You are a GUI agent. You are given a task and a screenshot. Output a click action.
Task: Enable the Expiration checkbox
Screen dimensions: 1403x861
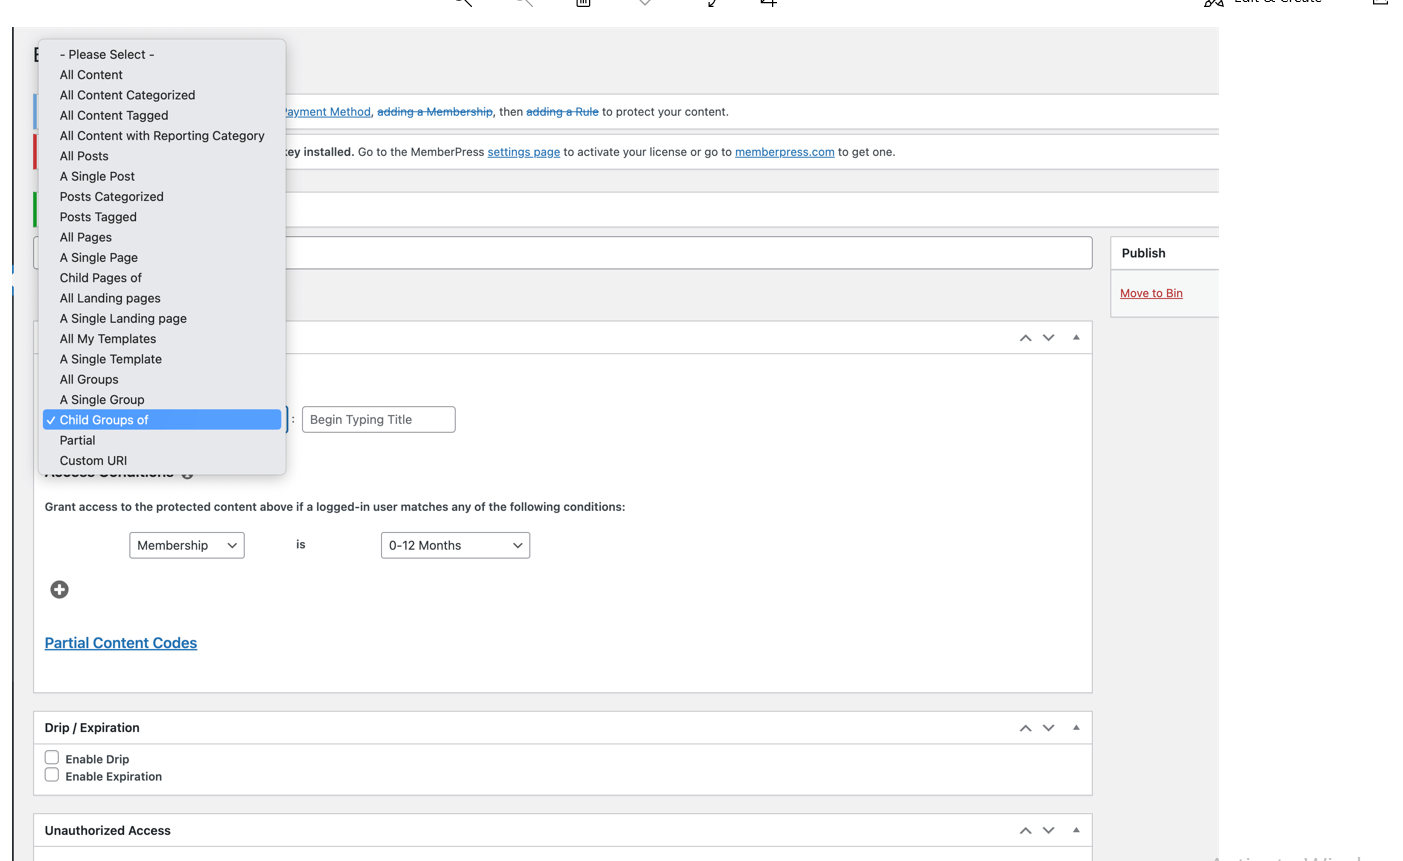coord(52,775)
